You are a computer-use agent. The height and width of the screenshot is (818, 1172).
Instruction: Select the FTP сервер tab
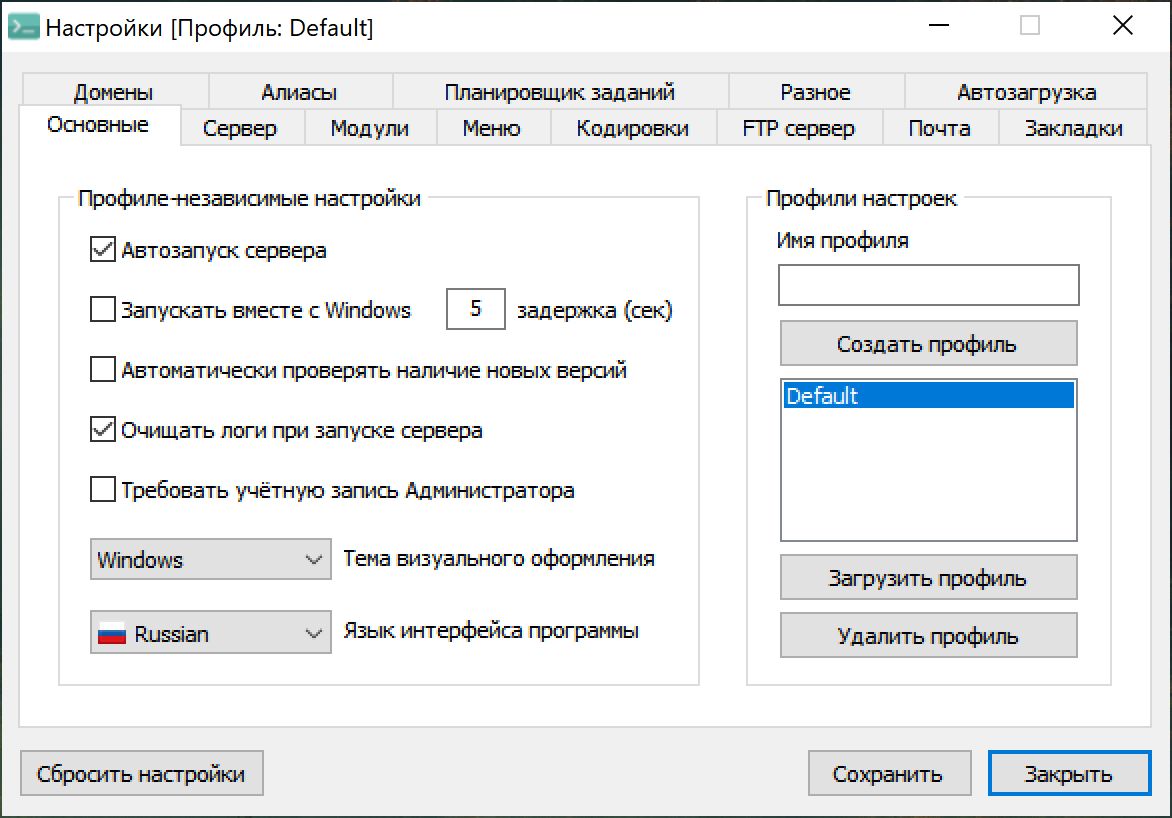pos(798,128)
